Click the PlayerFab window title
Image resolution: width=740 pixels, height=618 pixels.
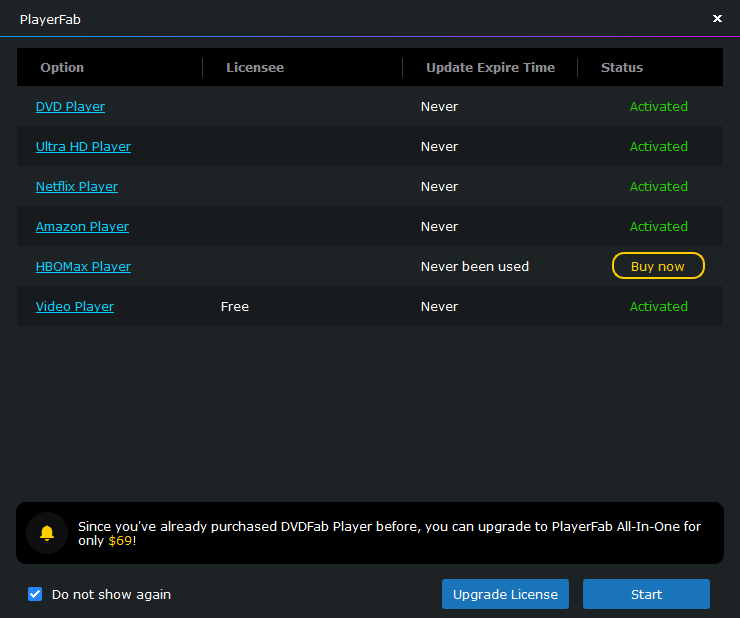tap(50, 19)
